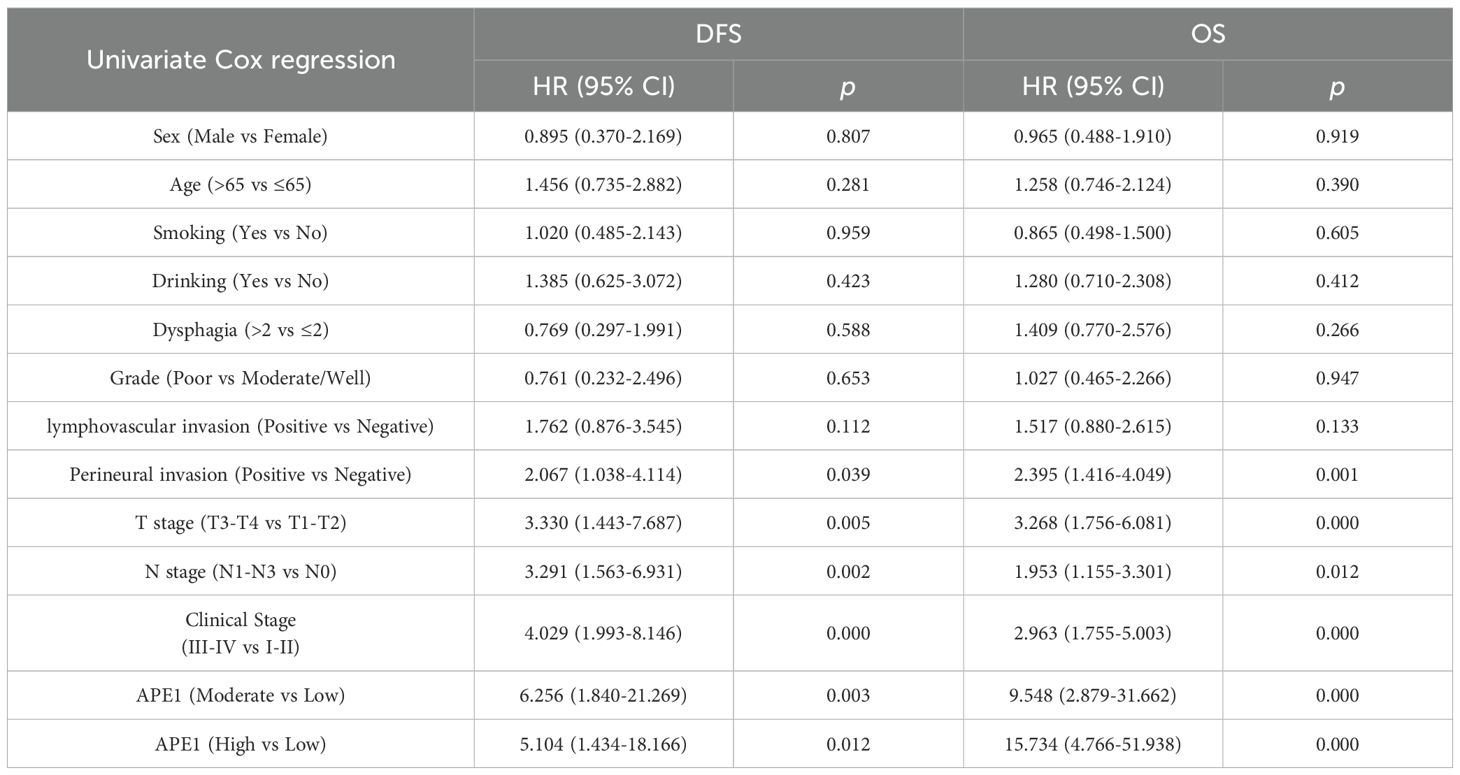Select the "Drinking (Yes vs No)" row label
The image size is (1460, 775).
tap(240, 281)
